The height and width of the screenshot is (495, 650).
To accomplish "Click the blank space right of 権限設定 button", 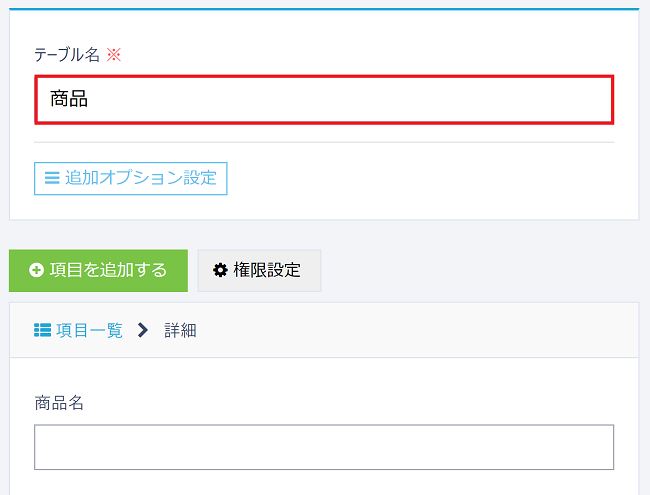I will point(480,271).
